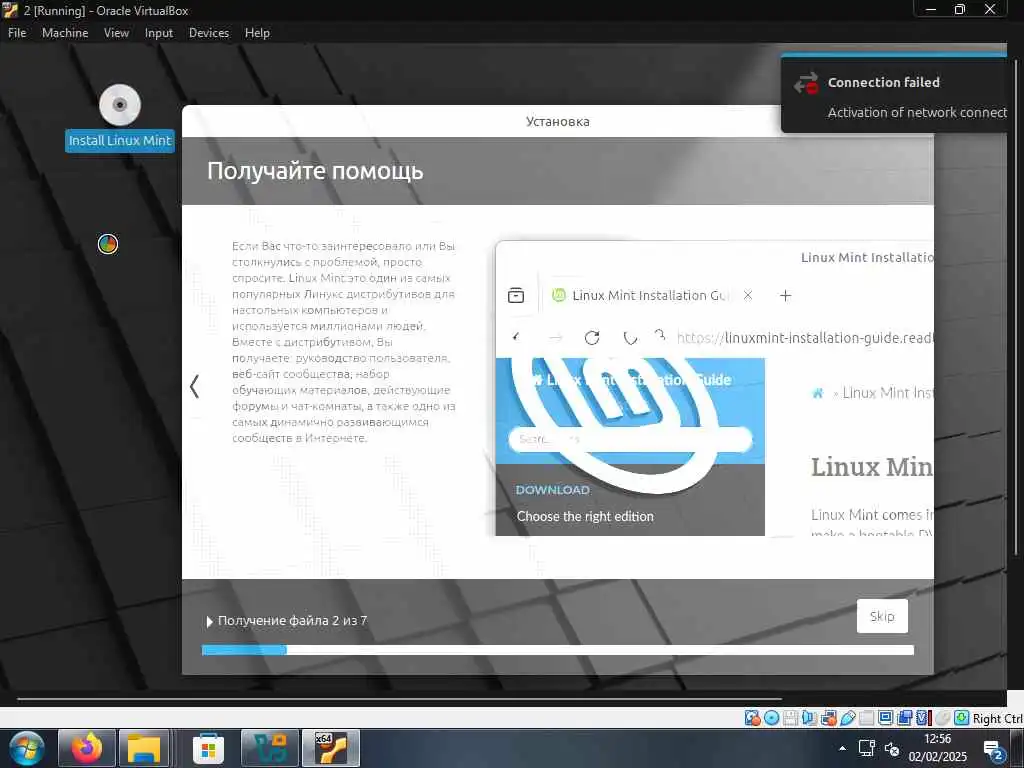
Task: Open the File menu
Action: (17, 33)
